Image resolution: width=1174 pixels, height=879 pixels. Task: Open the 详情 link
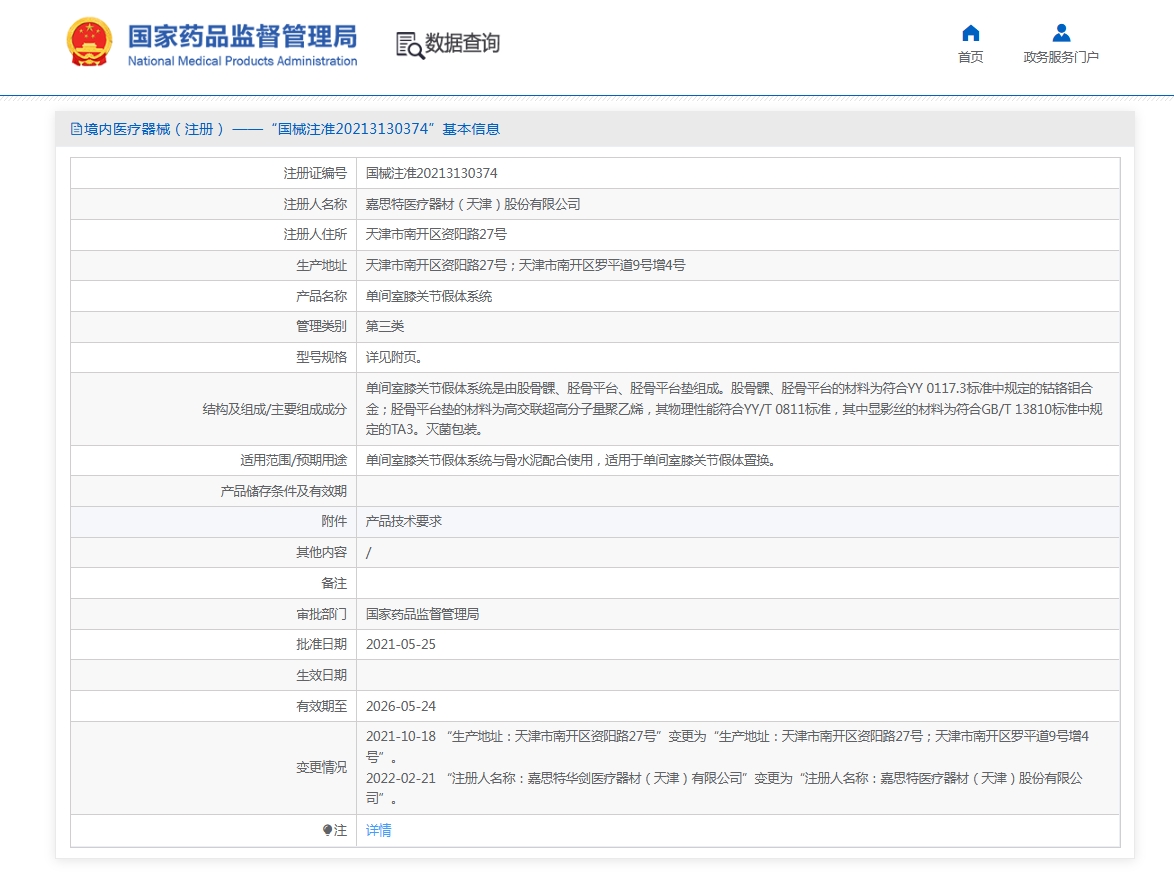point(378,830)
